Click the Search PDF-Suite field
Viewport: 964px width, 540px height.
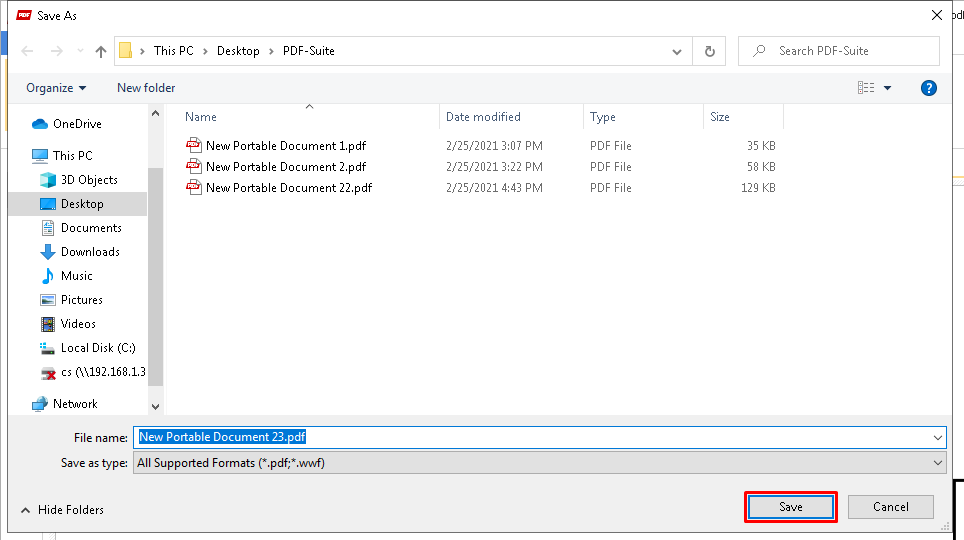click(839, 51)
